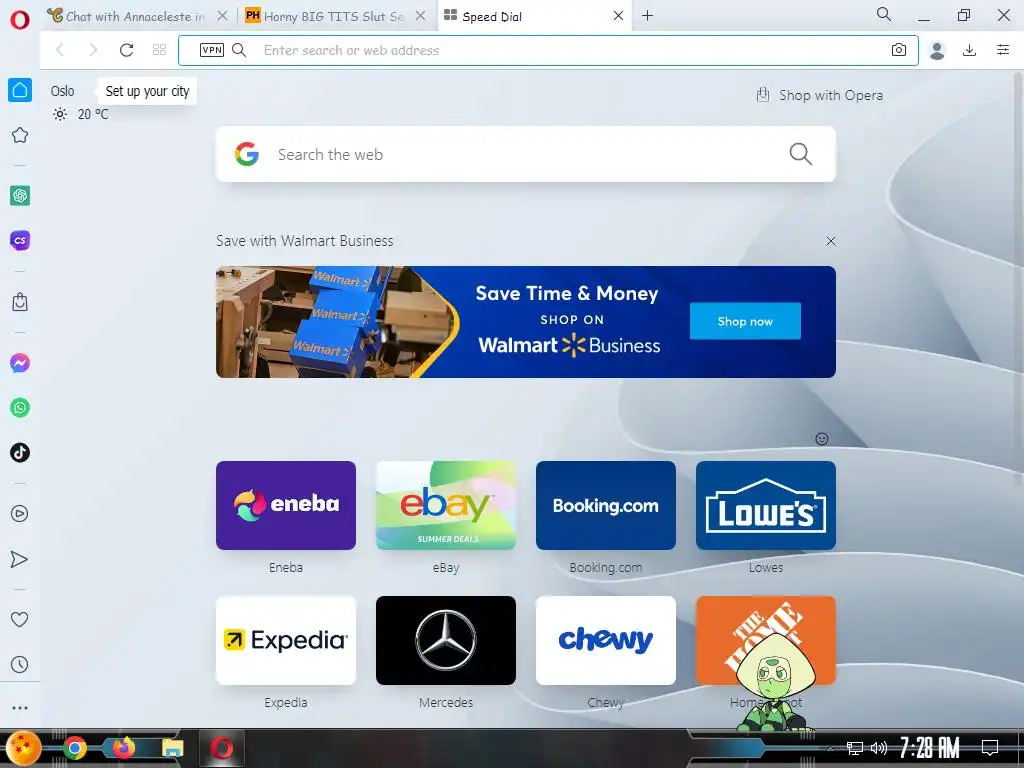Image resolution: width=1024 pixels, height=768 pixels.
Task: Click Shop now on Walmart banner
Action: 745,321
